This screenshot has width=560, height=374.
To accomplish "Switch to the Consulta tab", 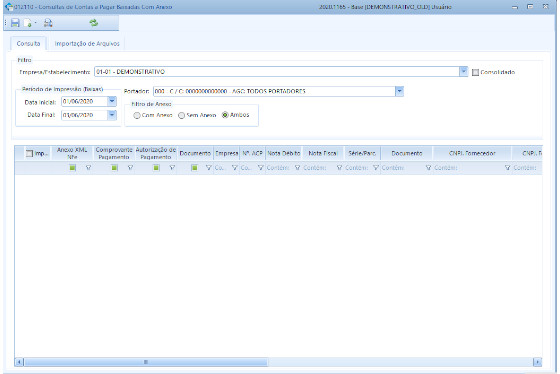I will tap(28, 44).
